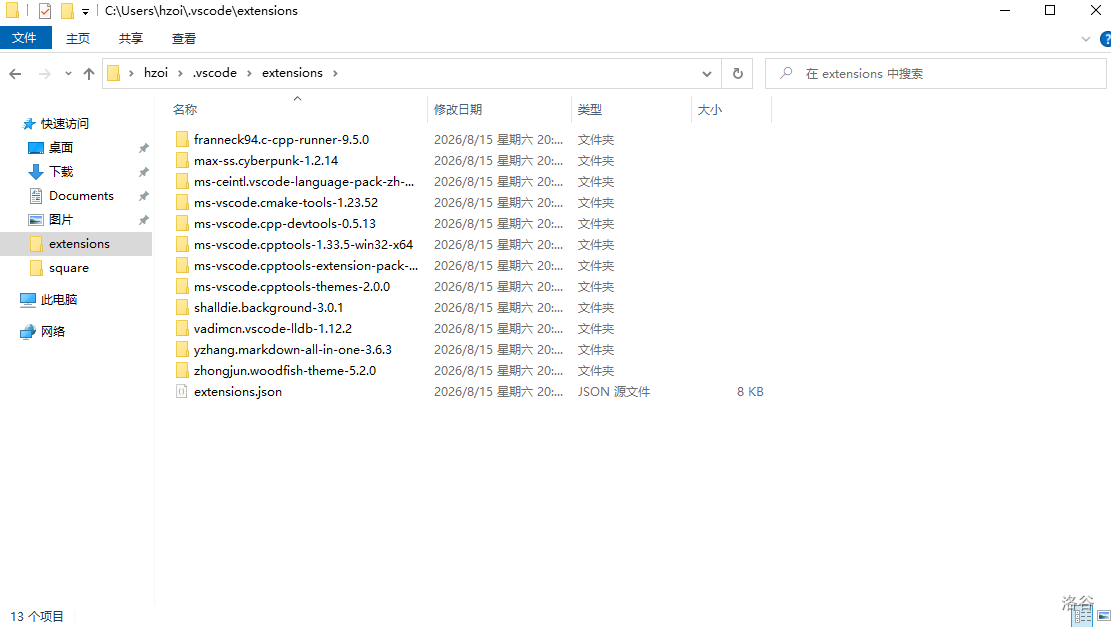
Task: Click the refresh button beside address bar
Action: pyautogui.click(x=738, y=74)
